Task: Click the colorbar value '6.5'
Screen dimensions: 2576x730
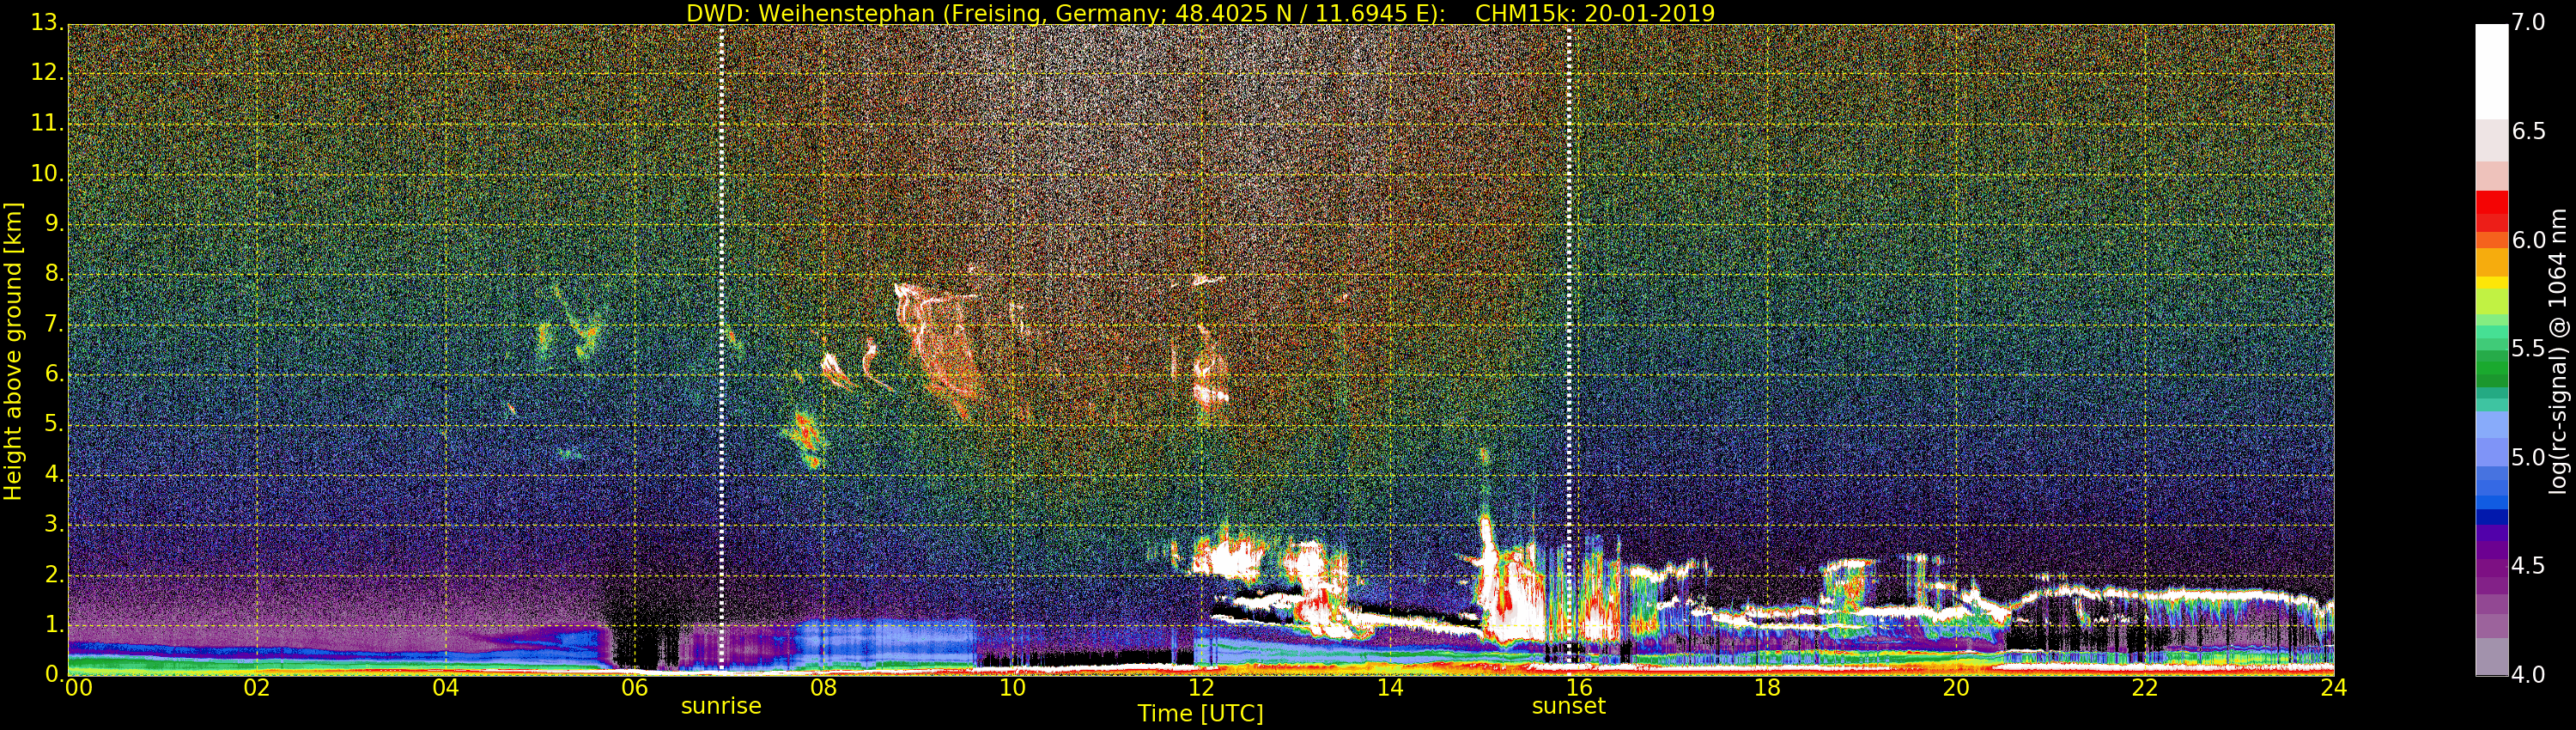Action: click(x=2529, y=131)
